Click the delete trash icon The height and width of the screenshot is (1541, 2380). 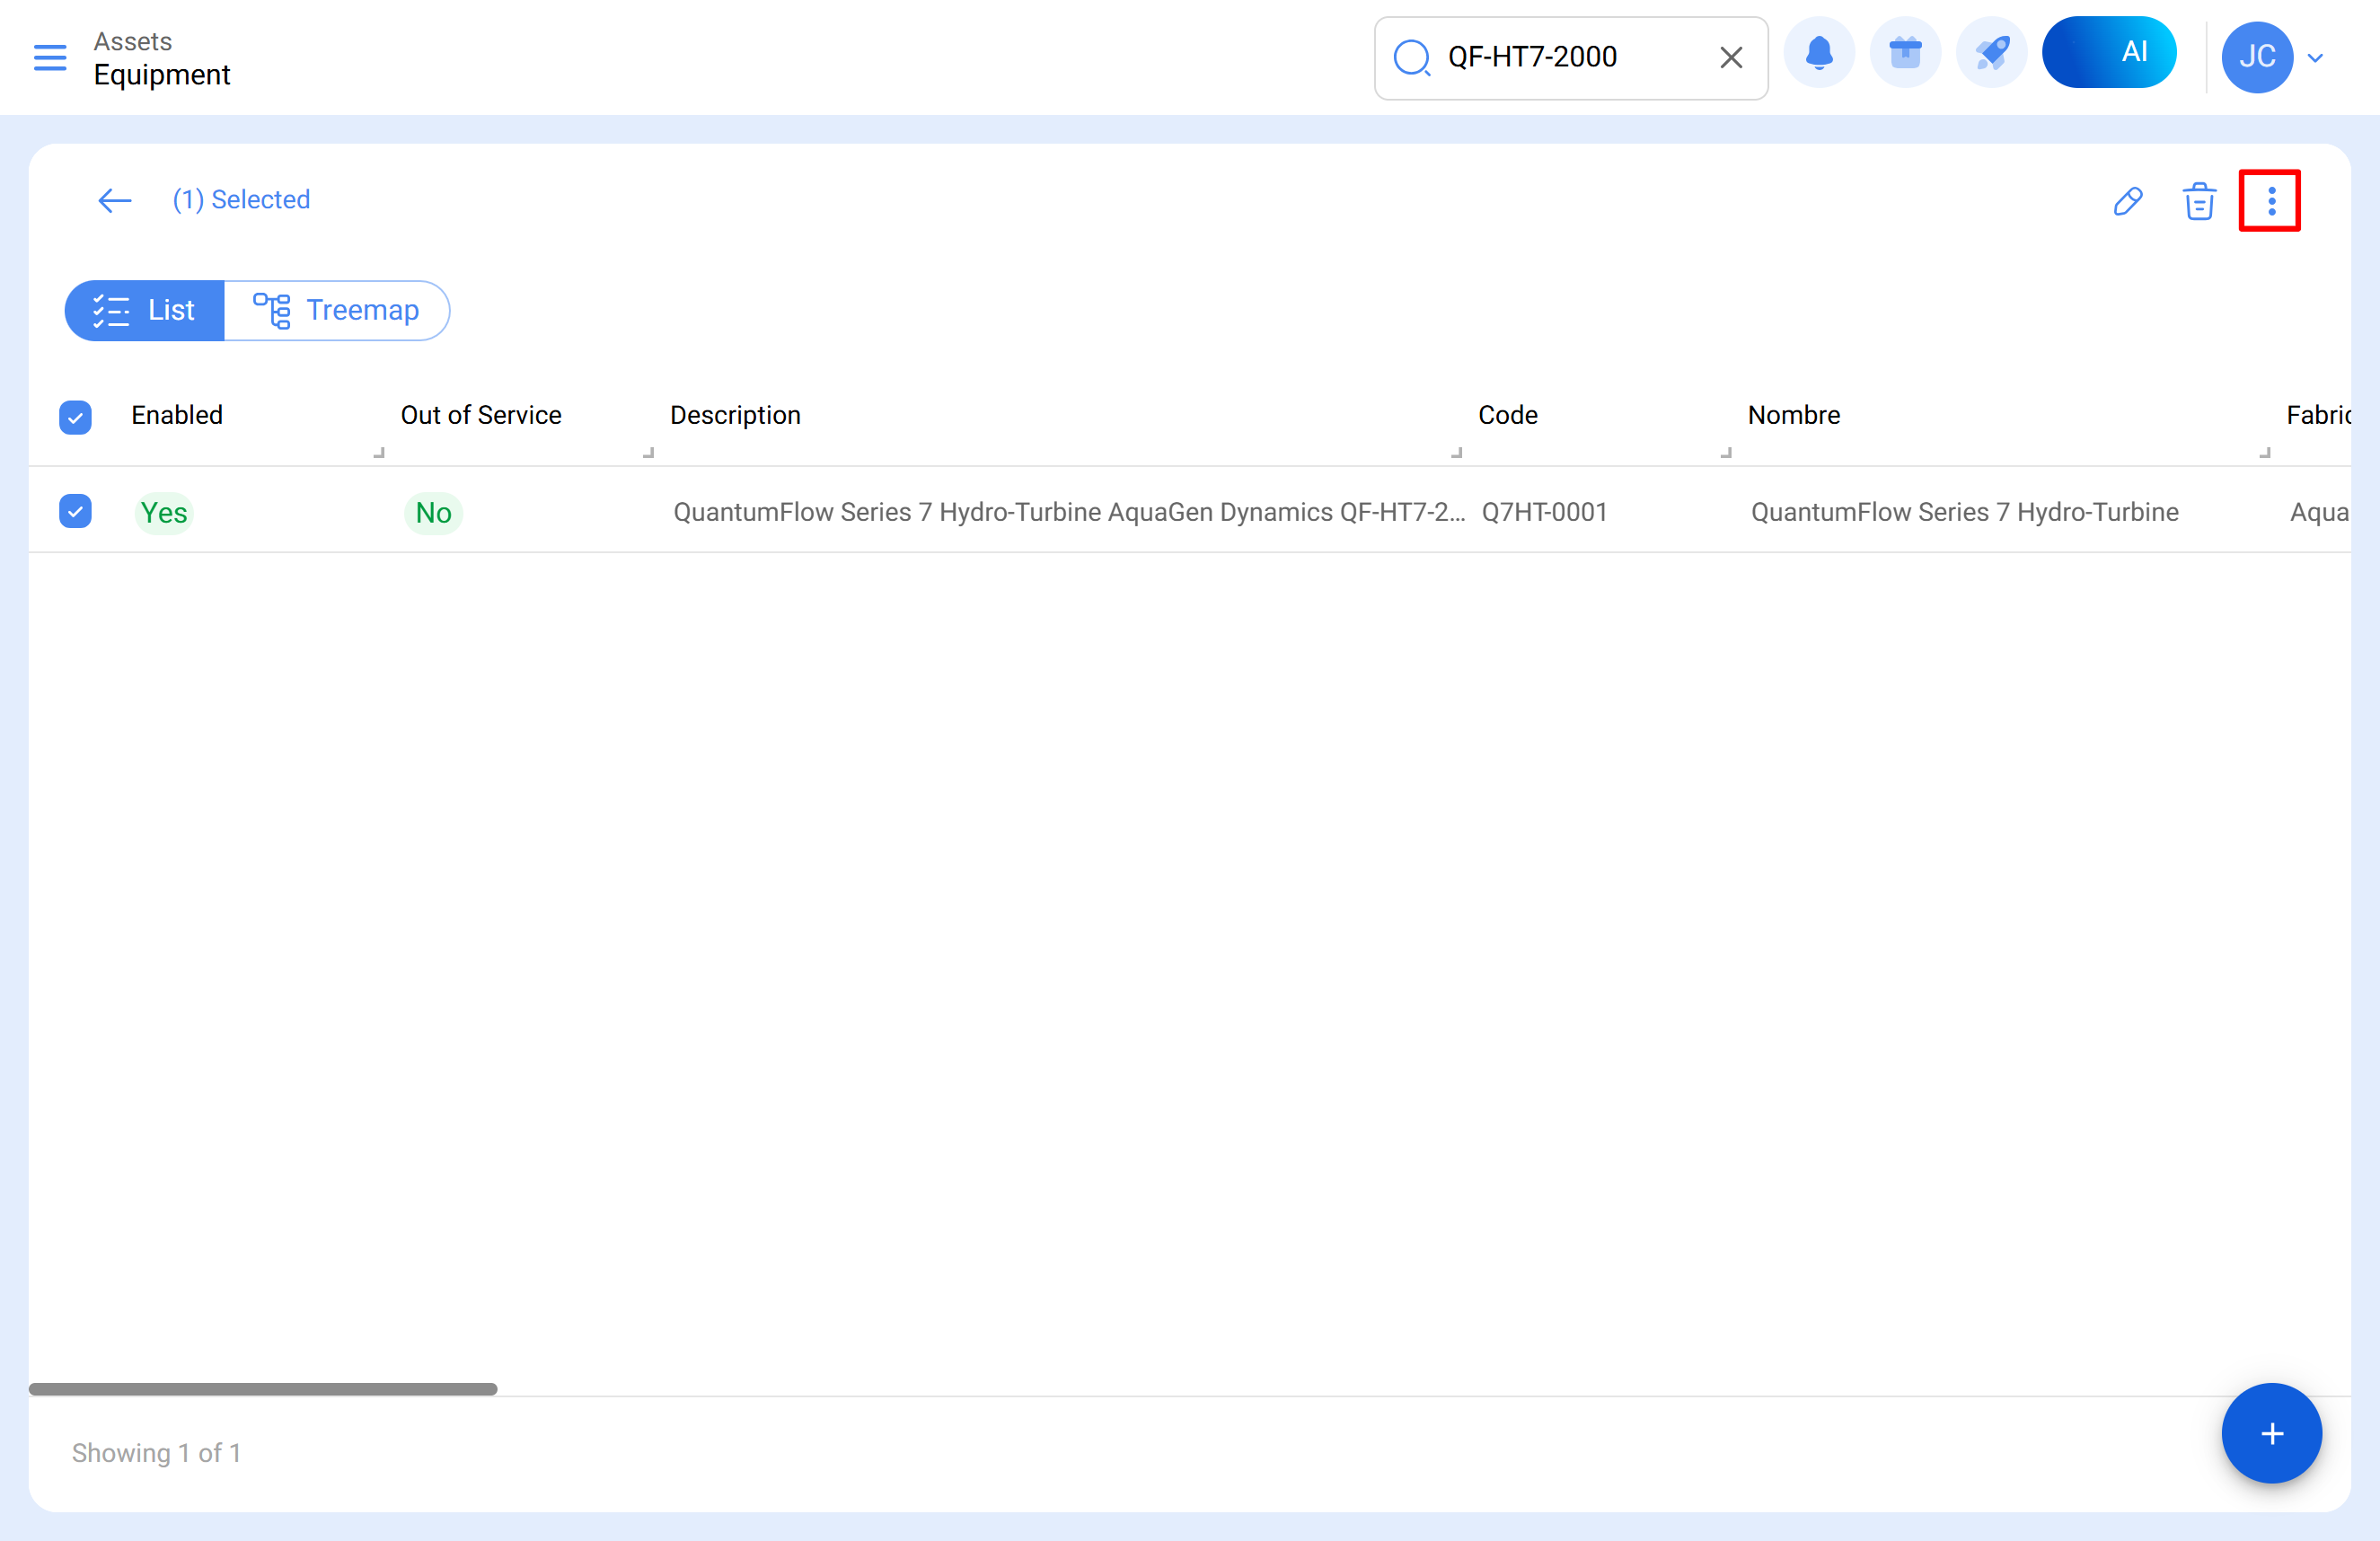pyautogui.click(x=2199, y=201)
